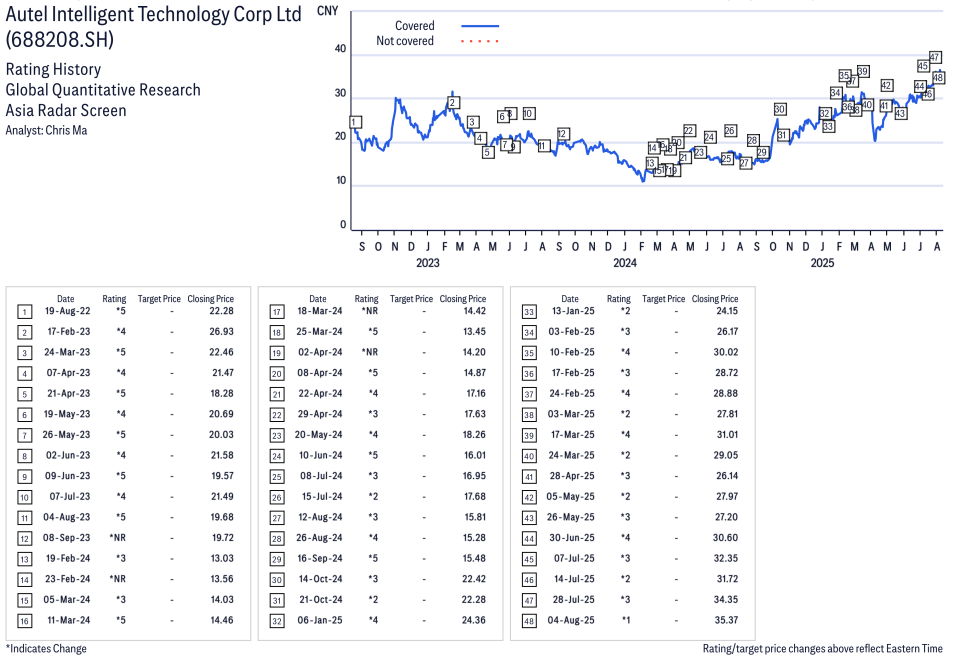Select the closing price '17.63'

[475, 414]
